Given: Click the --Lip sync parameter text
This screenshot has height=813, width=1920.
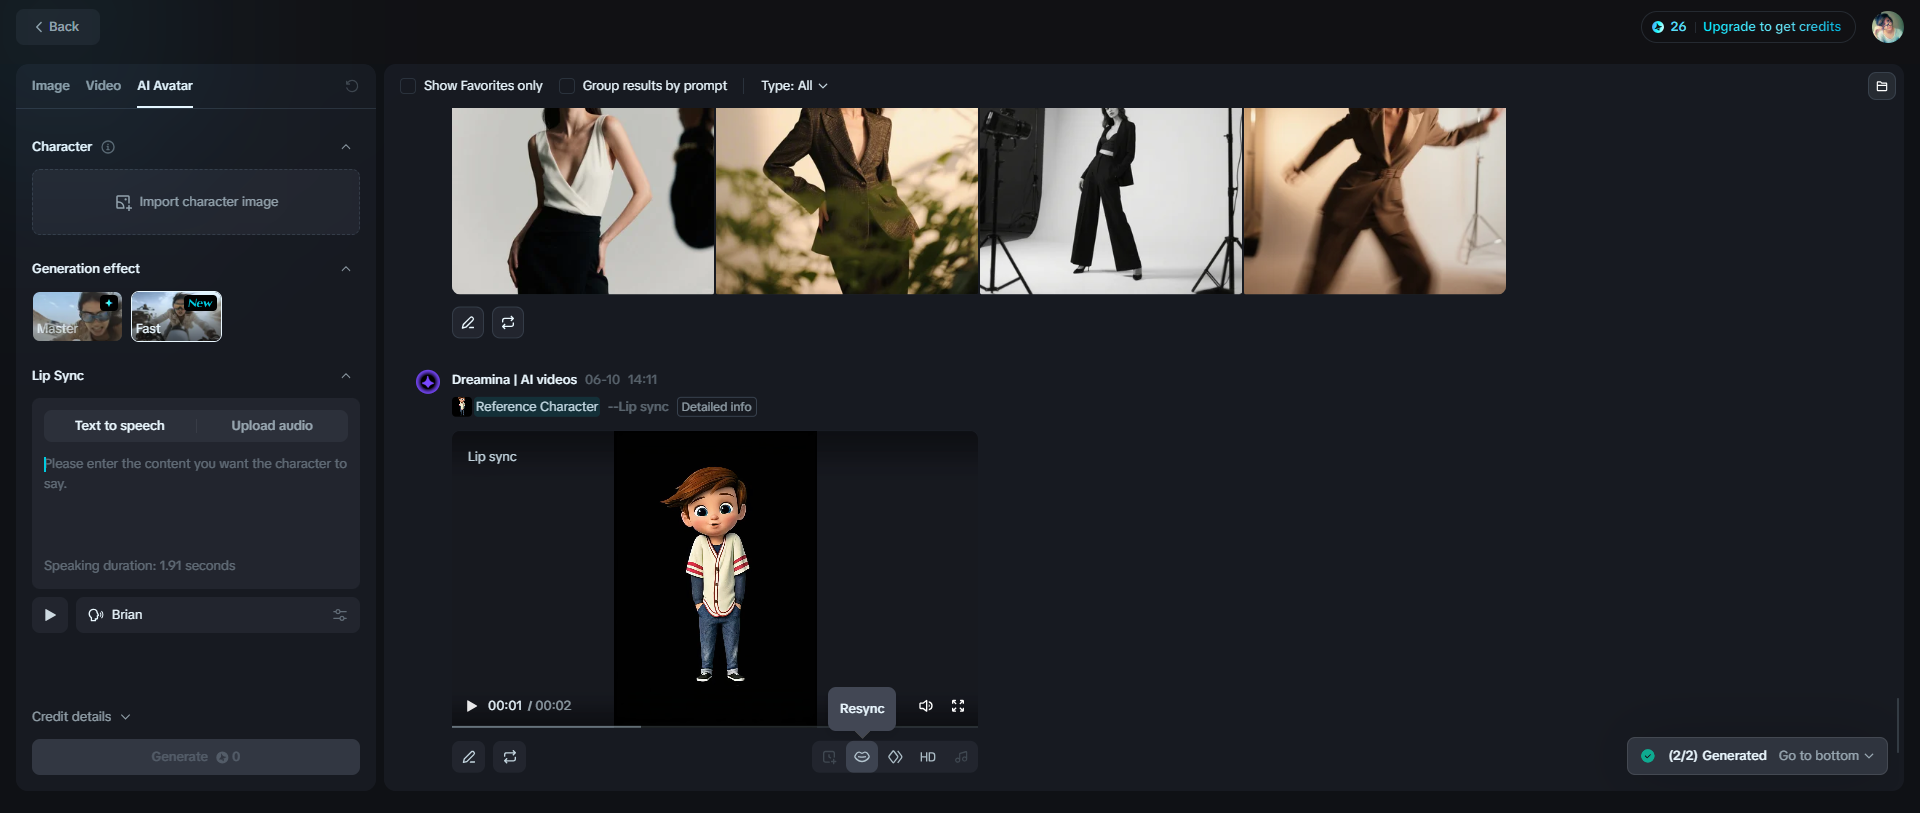Looking at the screenshot, I should pyautogui.click(x=638, y=407).
